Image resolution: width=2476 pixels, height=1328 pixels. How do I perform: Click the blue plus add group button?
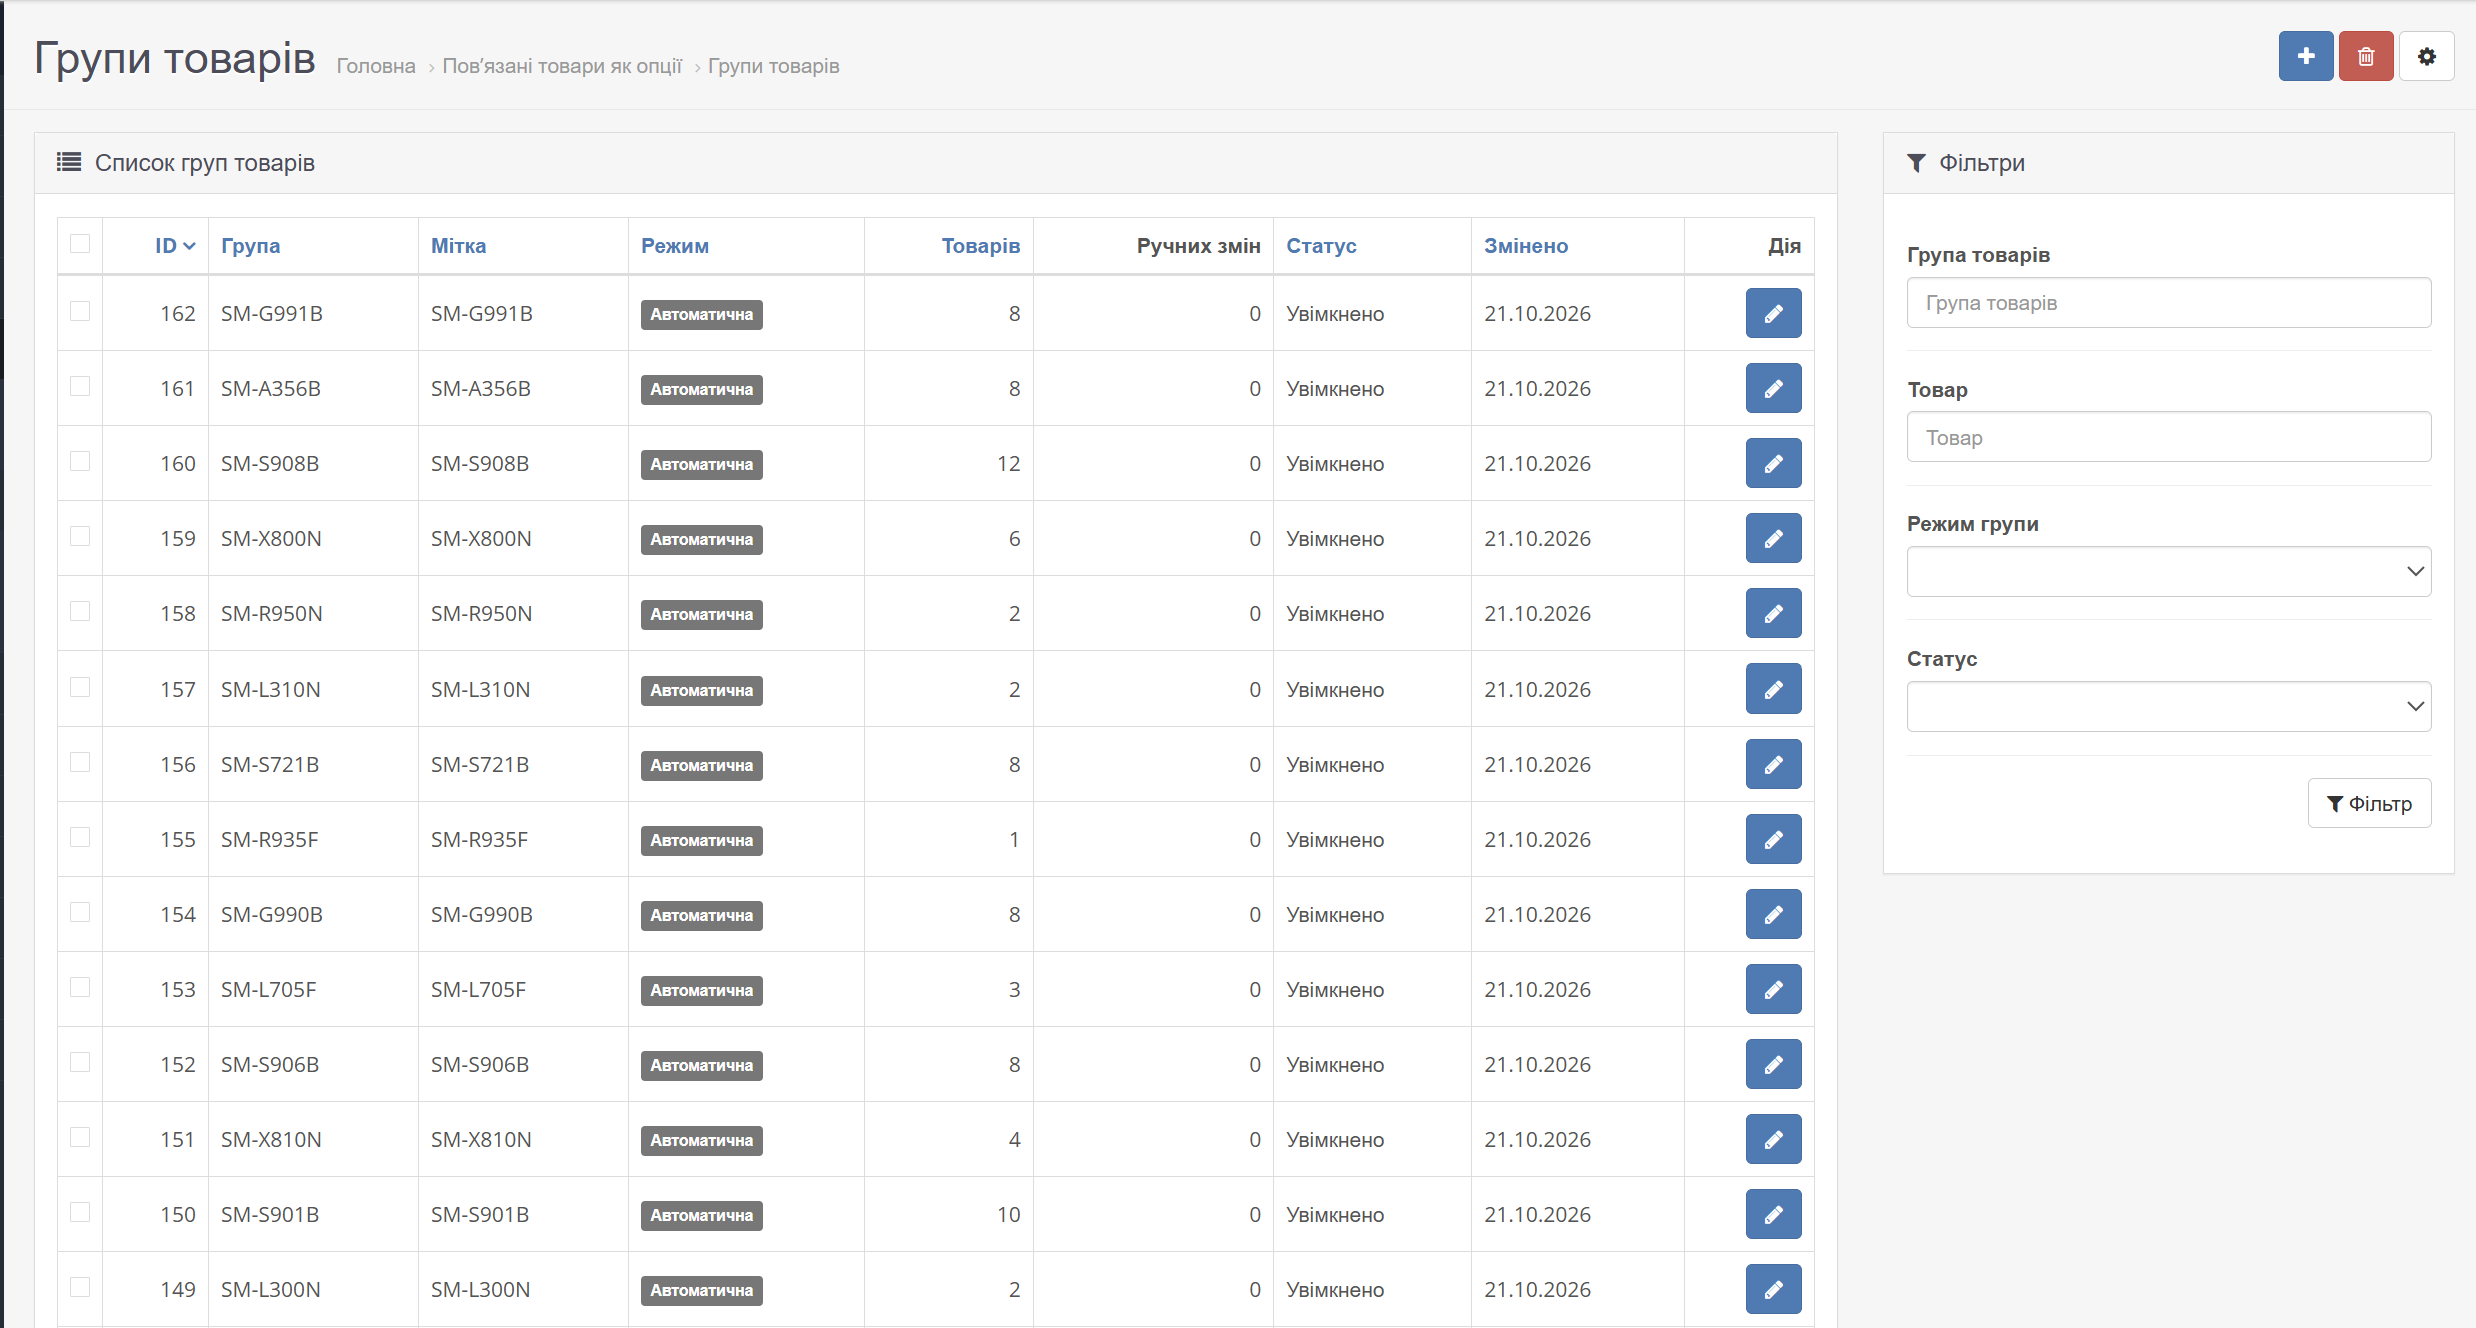point(2305,56)
